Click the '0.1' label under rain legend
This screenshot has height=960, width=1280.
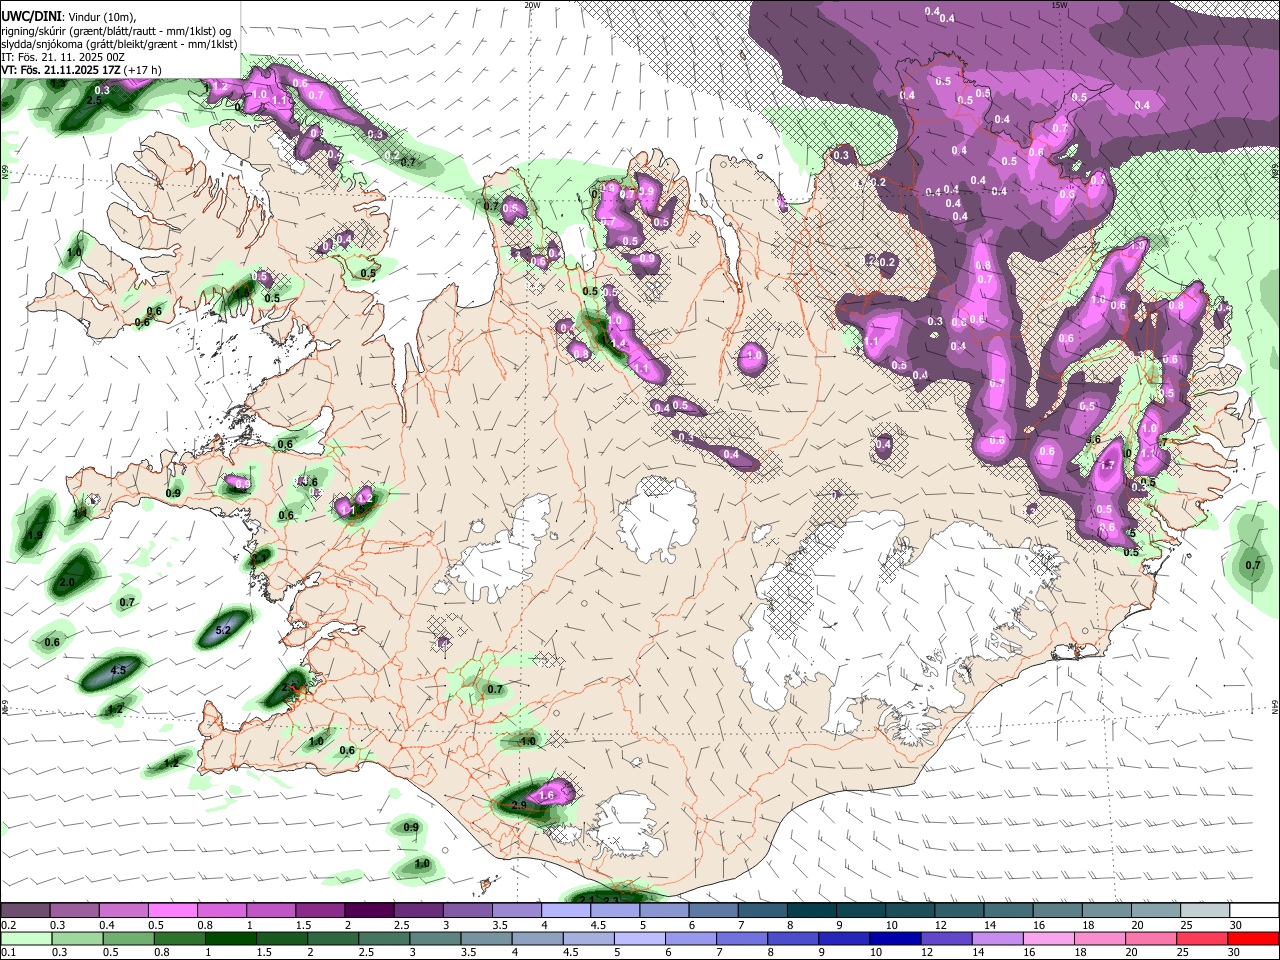pyautogui.click(x=8, y=953)
